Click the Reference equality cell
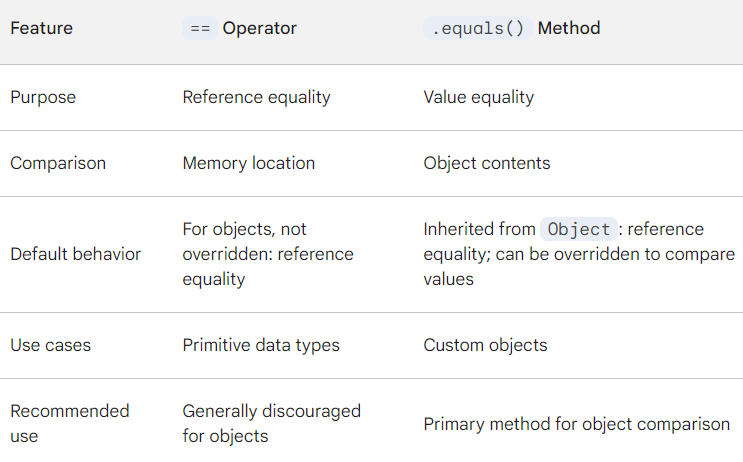 pyautogui.click(x=256, y=97)
